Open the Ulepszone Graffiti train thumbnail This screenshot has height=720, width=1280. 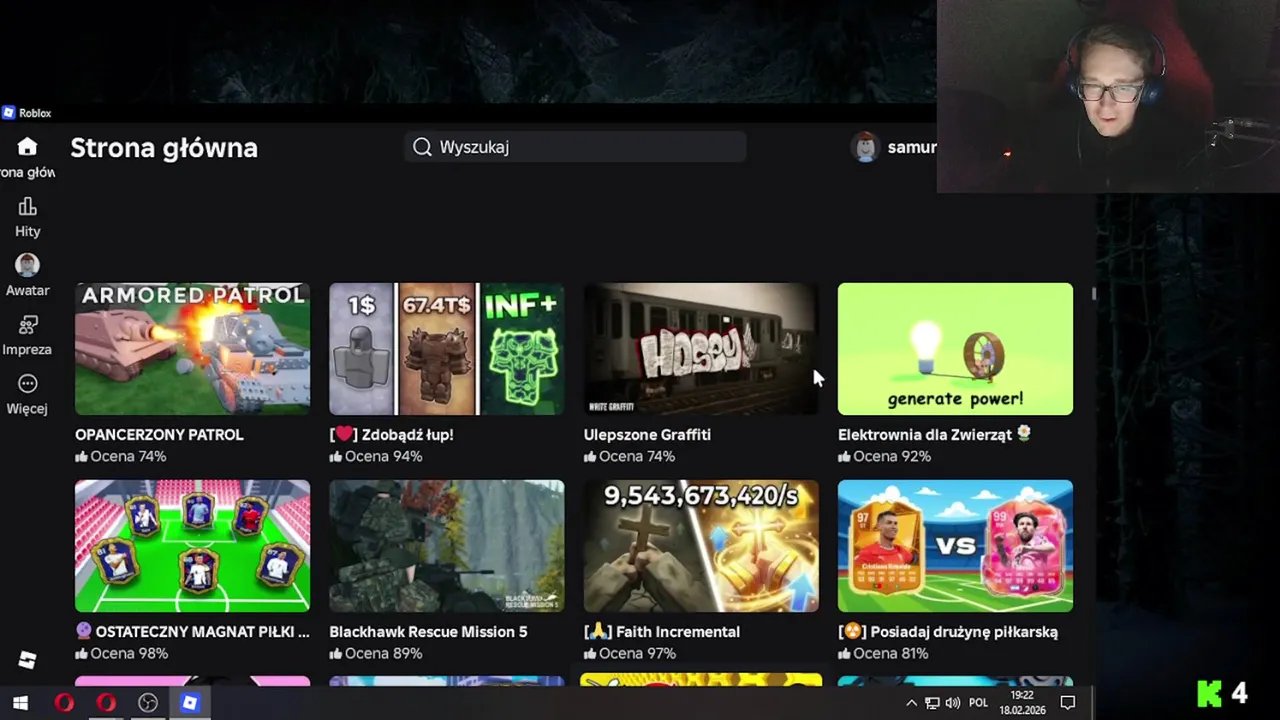(701, 349)
